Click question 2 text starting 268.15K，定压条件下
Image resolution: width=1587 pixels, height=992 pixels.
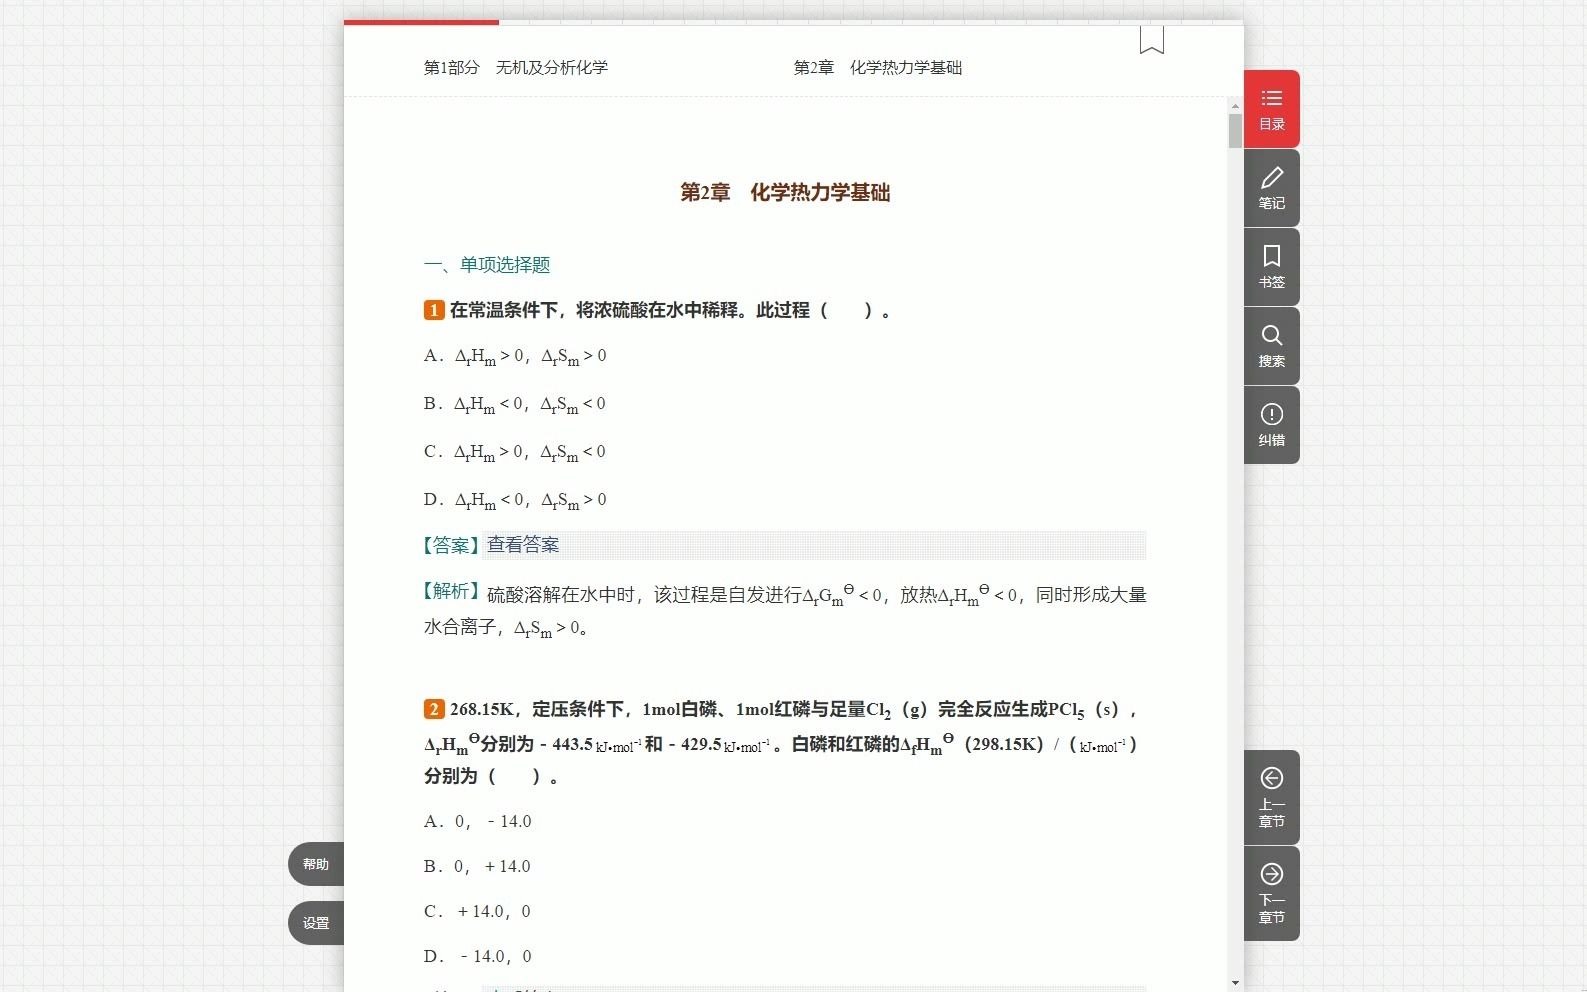[781, 742]
